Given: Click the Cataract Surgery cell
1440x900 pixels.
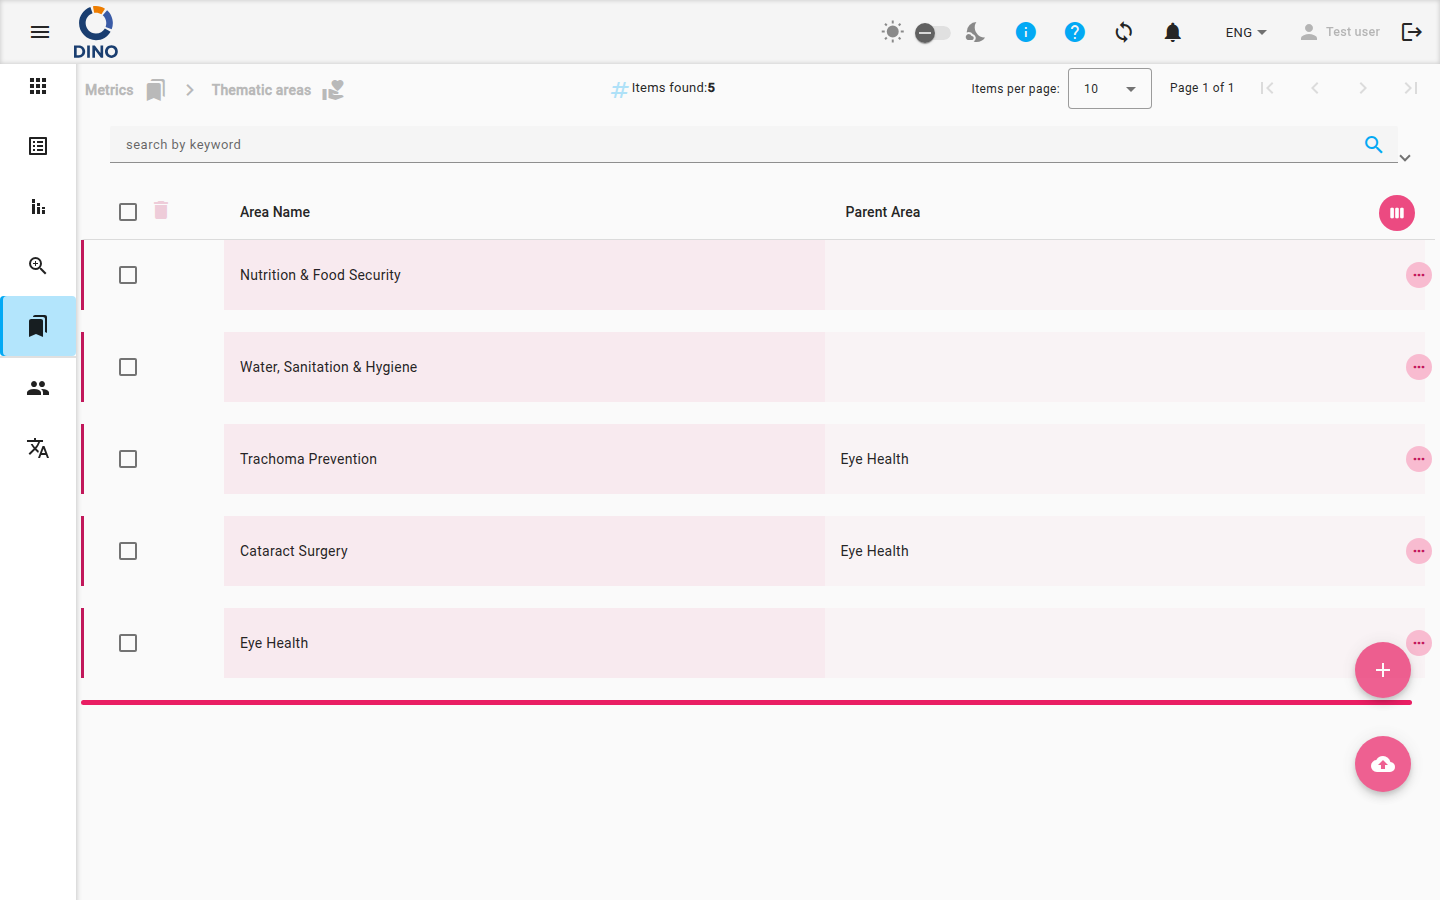Looking at the screenshot, I should [x=524, y=551].
